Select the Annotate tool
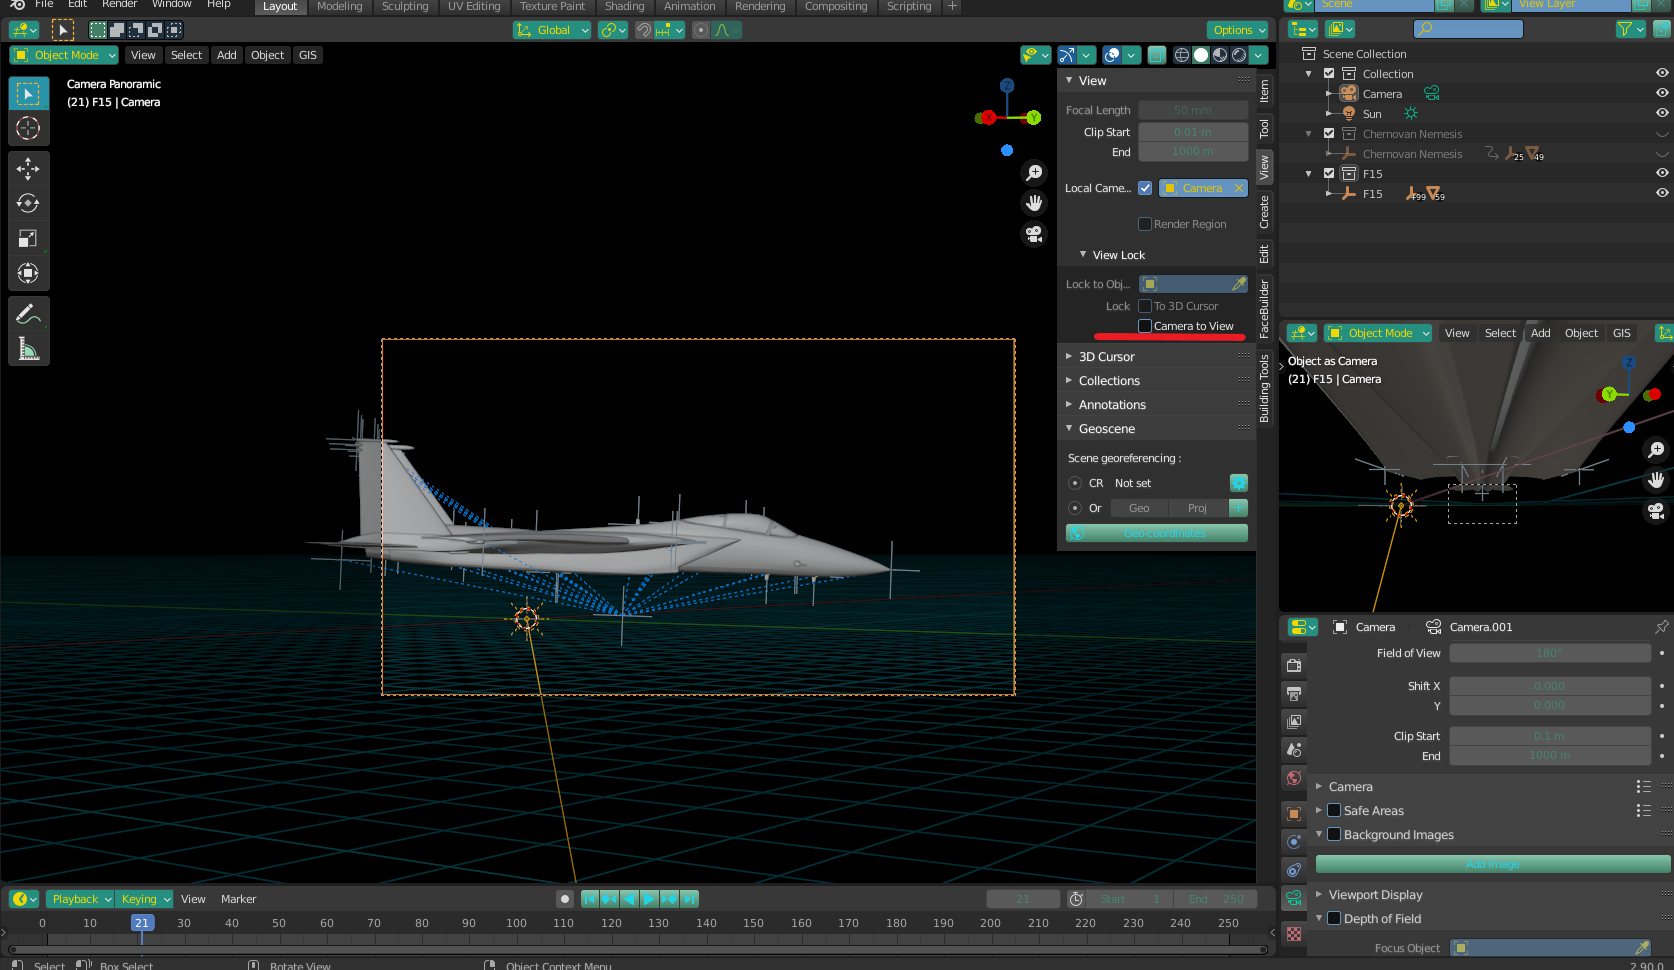This screenshot has width=1674, height=970. click(28, 313)
